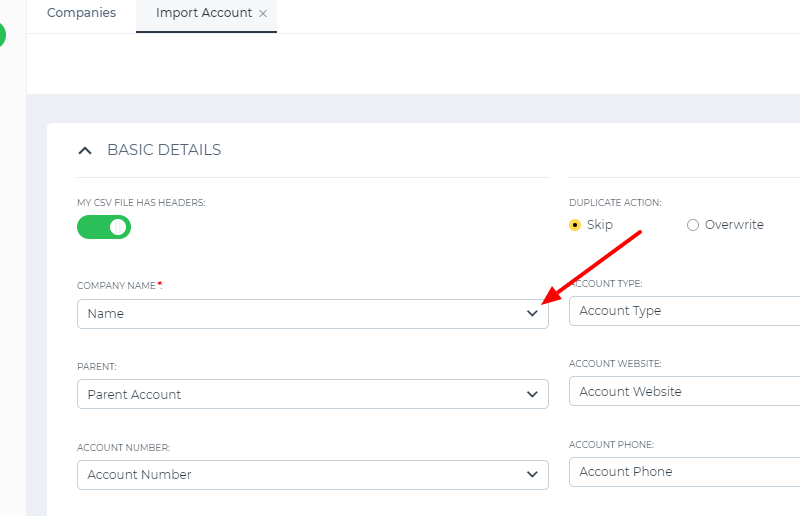800x516 pixels.
Task: Click the Name text in Company Name field
Action: click(x=106, y=313)
